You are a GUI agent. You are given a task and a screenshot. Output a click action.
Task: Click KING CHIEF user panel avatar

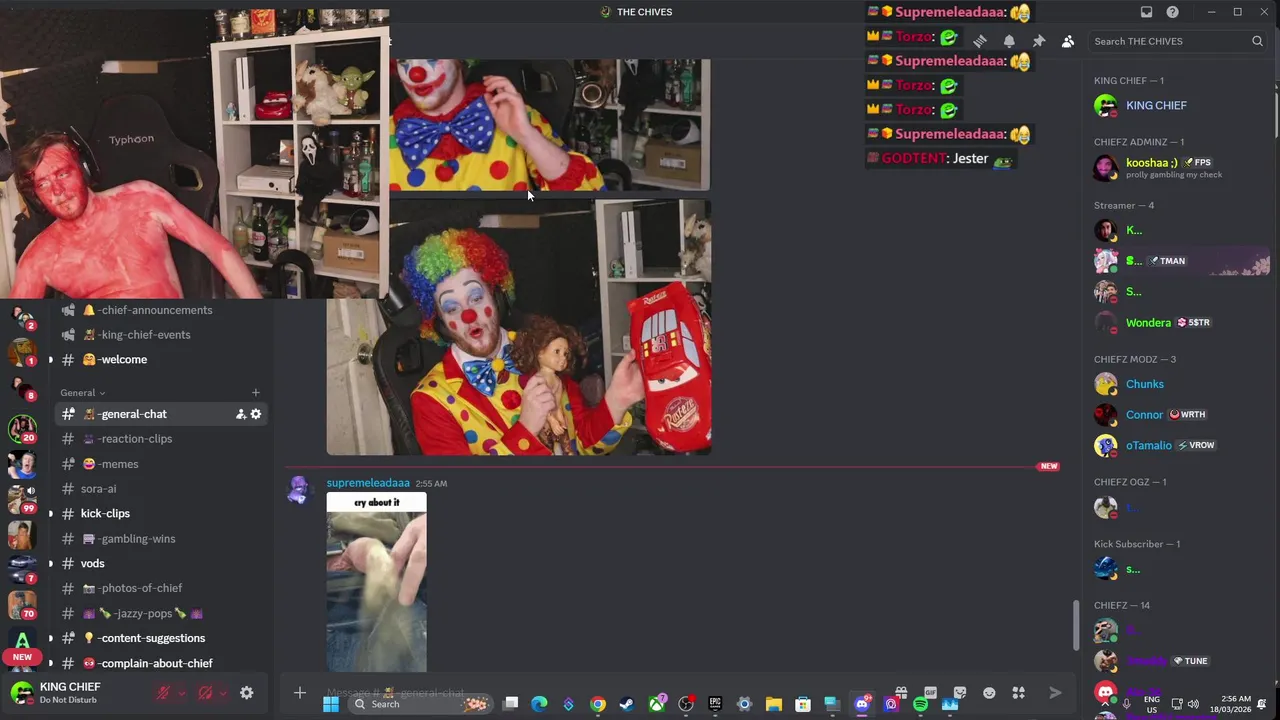pyautogui.click(x=21, y=692)
